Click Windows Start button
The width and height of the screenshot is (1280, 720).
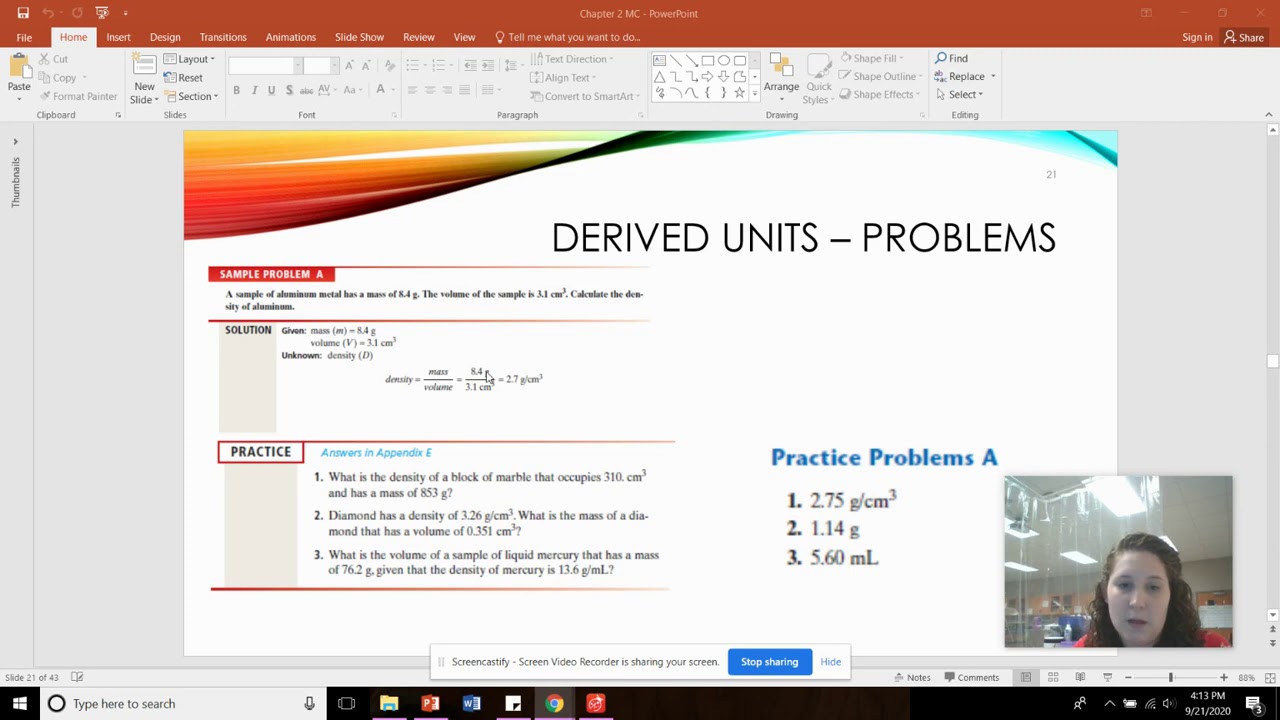pos(19,703)
